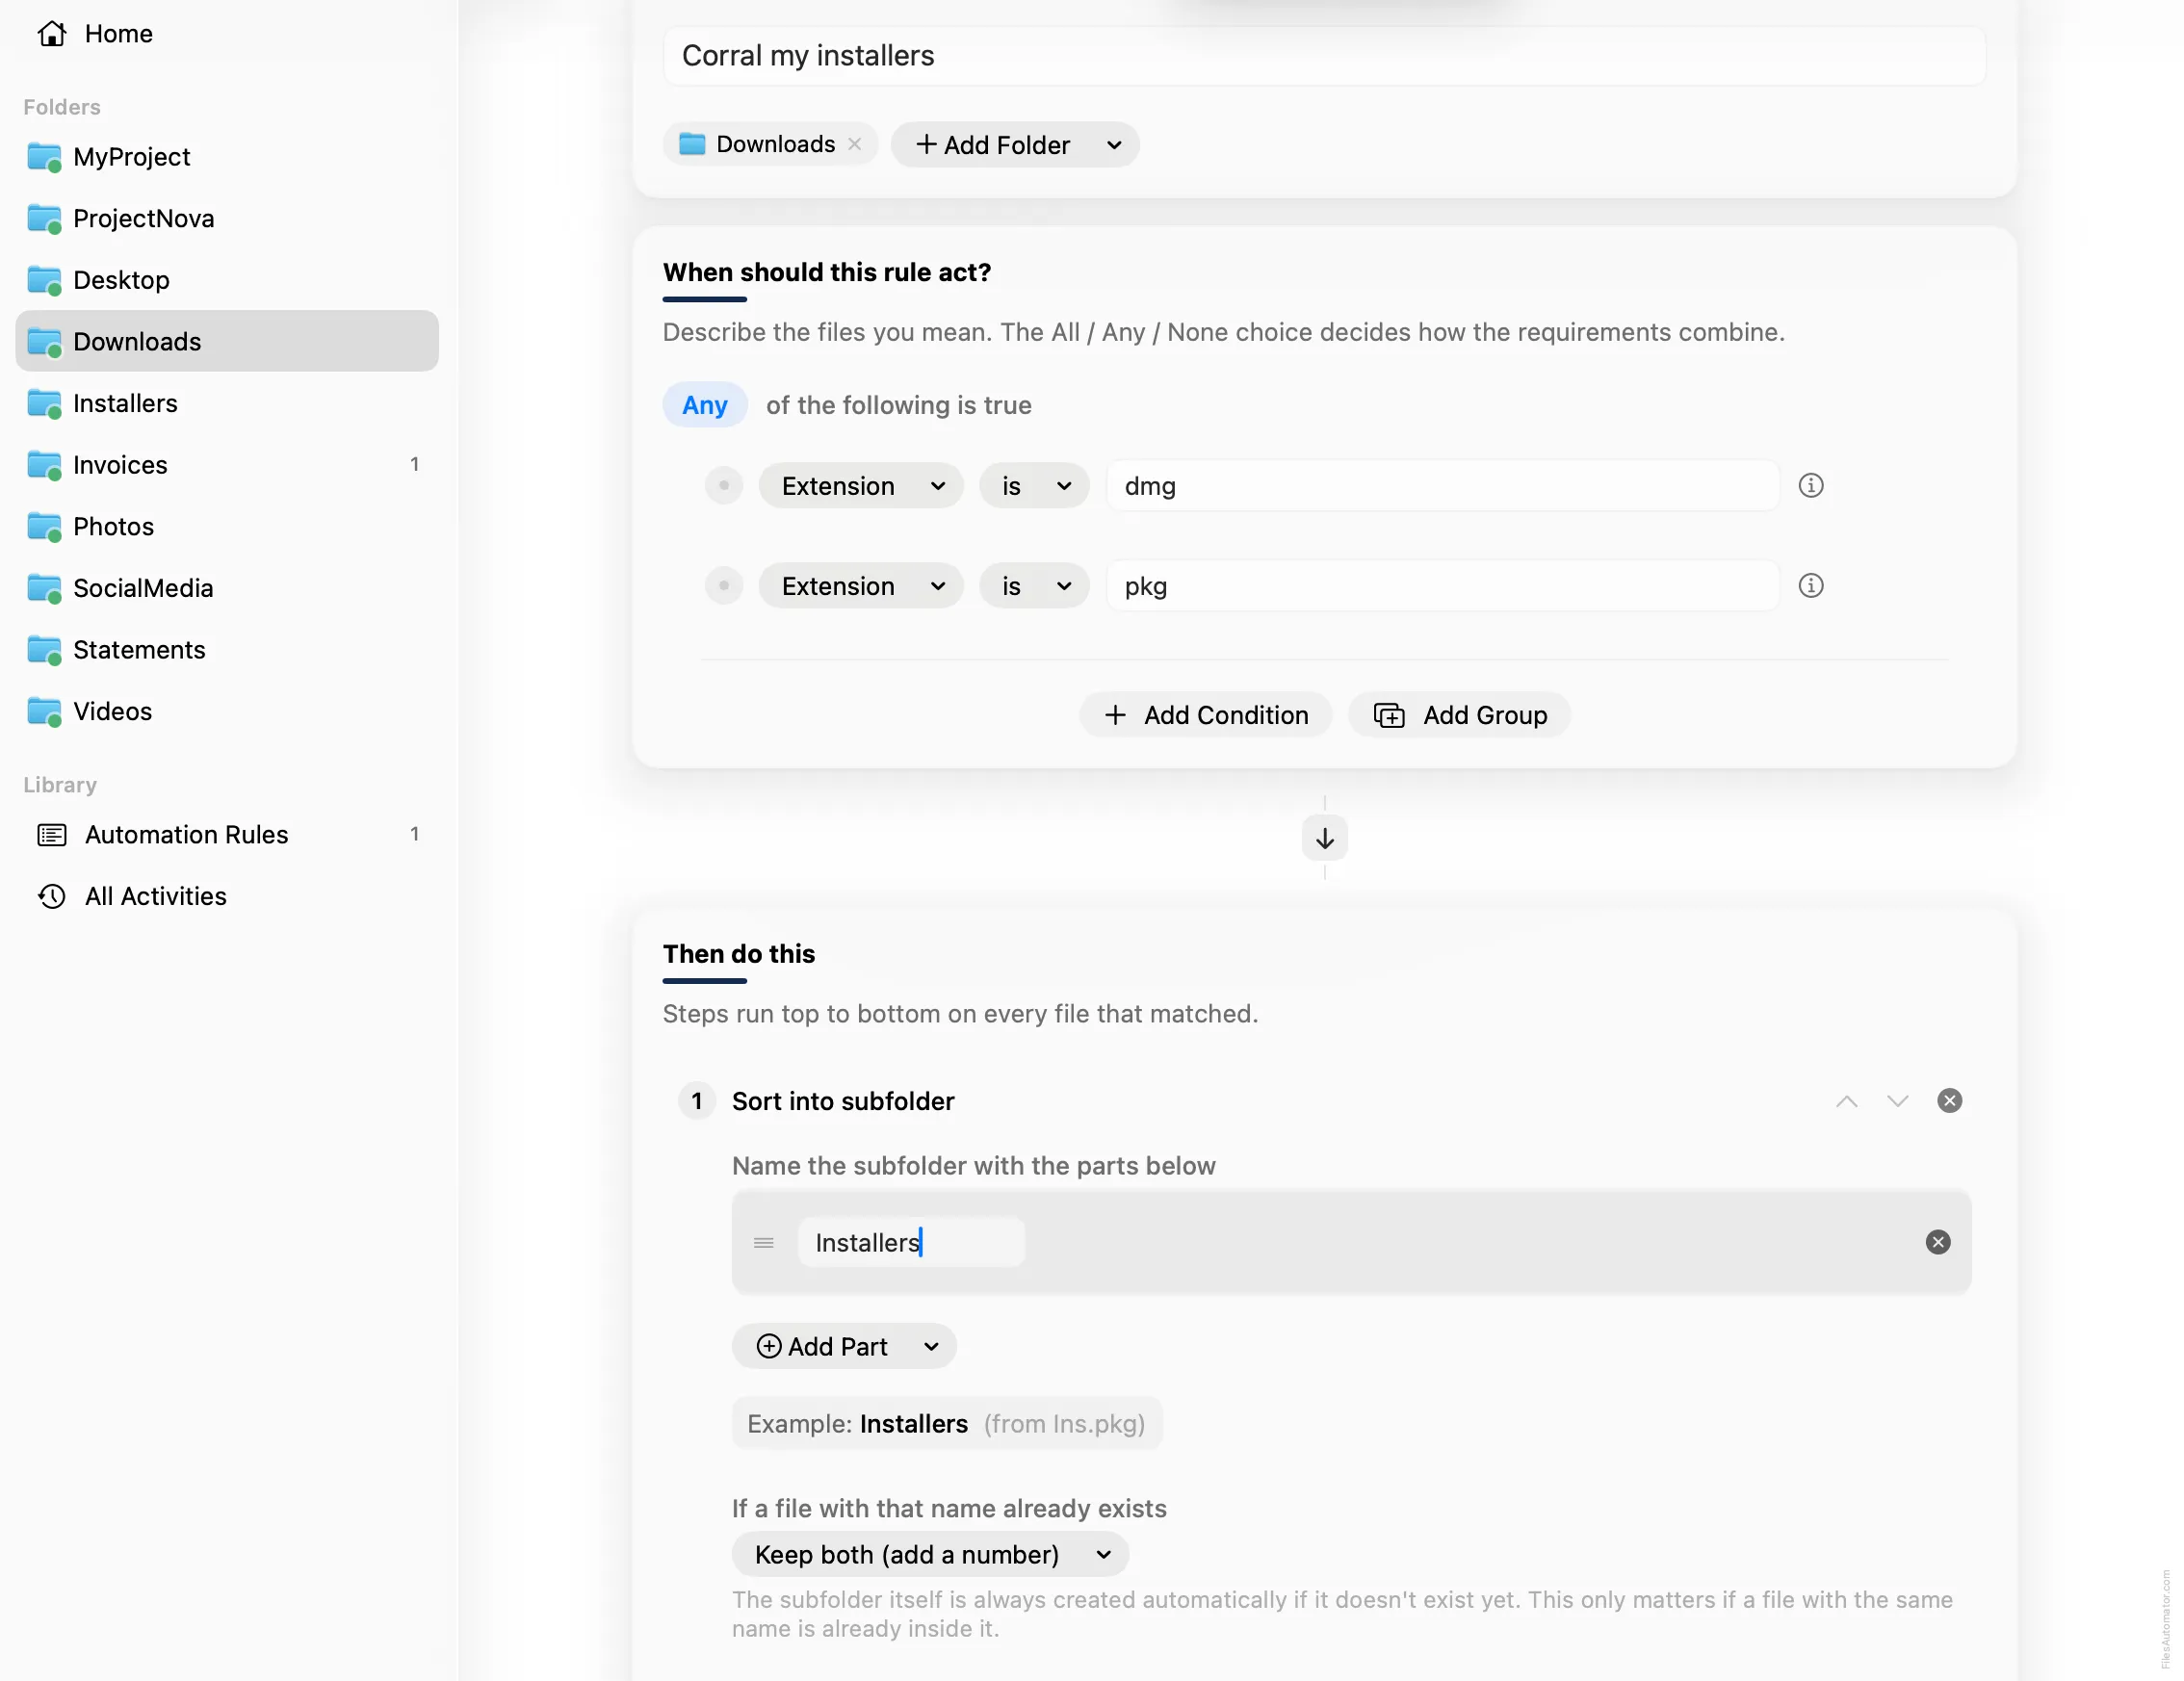Open the 'is' operator dropdown on pkg row
Viewport: 2184px width, 1681px height.
(x=1034, y=586)
